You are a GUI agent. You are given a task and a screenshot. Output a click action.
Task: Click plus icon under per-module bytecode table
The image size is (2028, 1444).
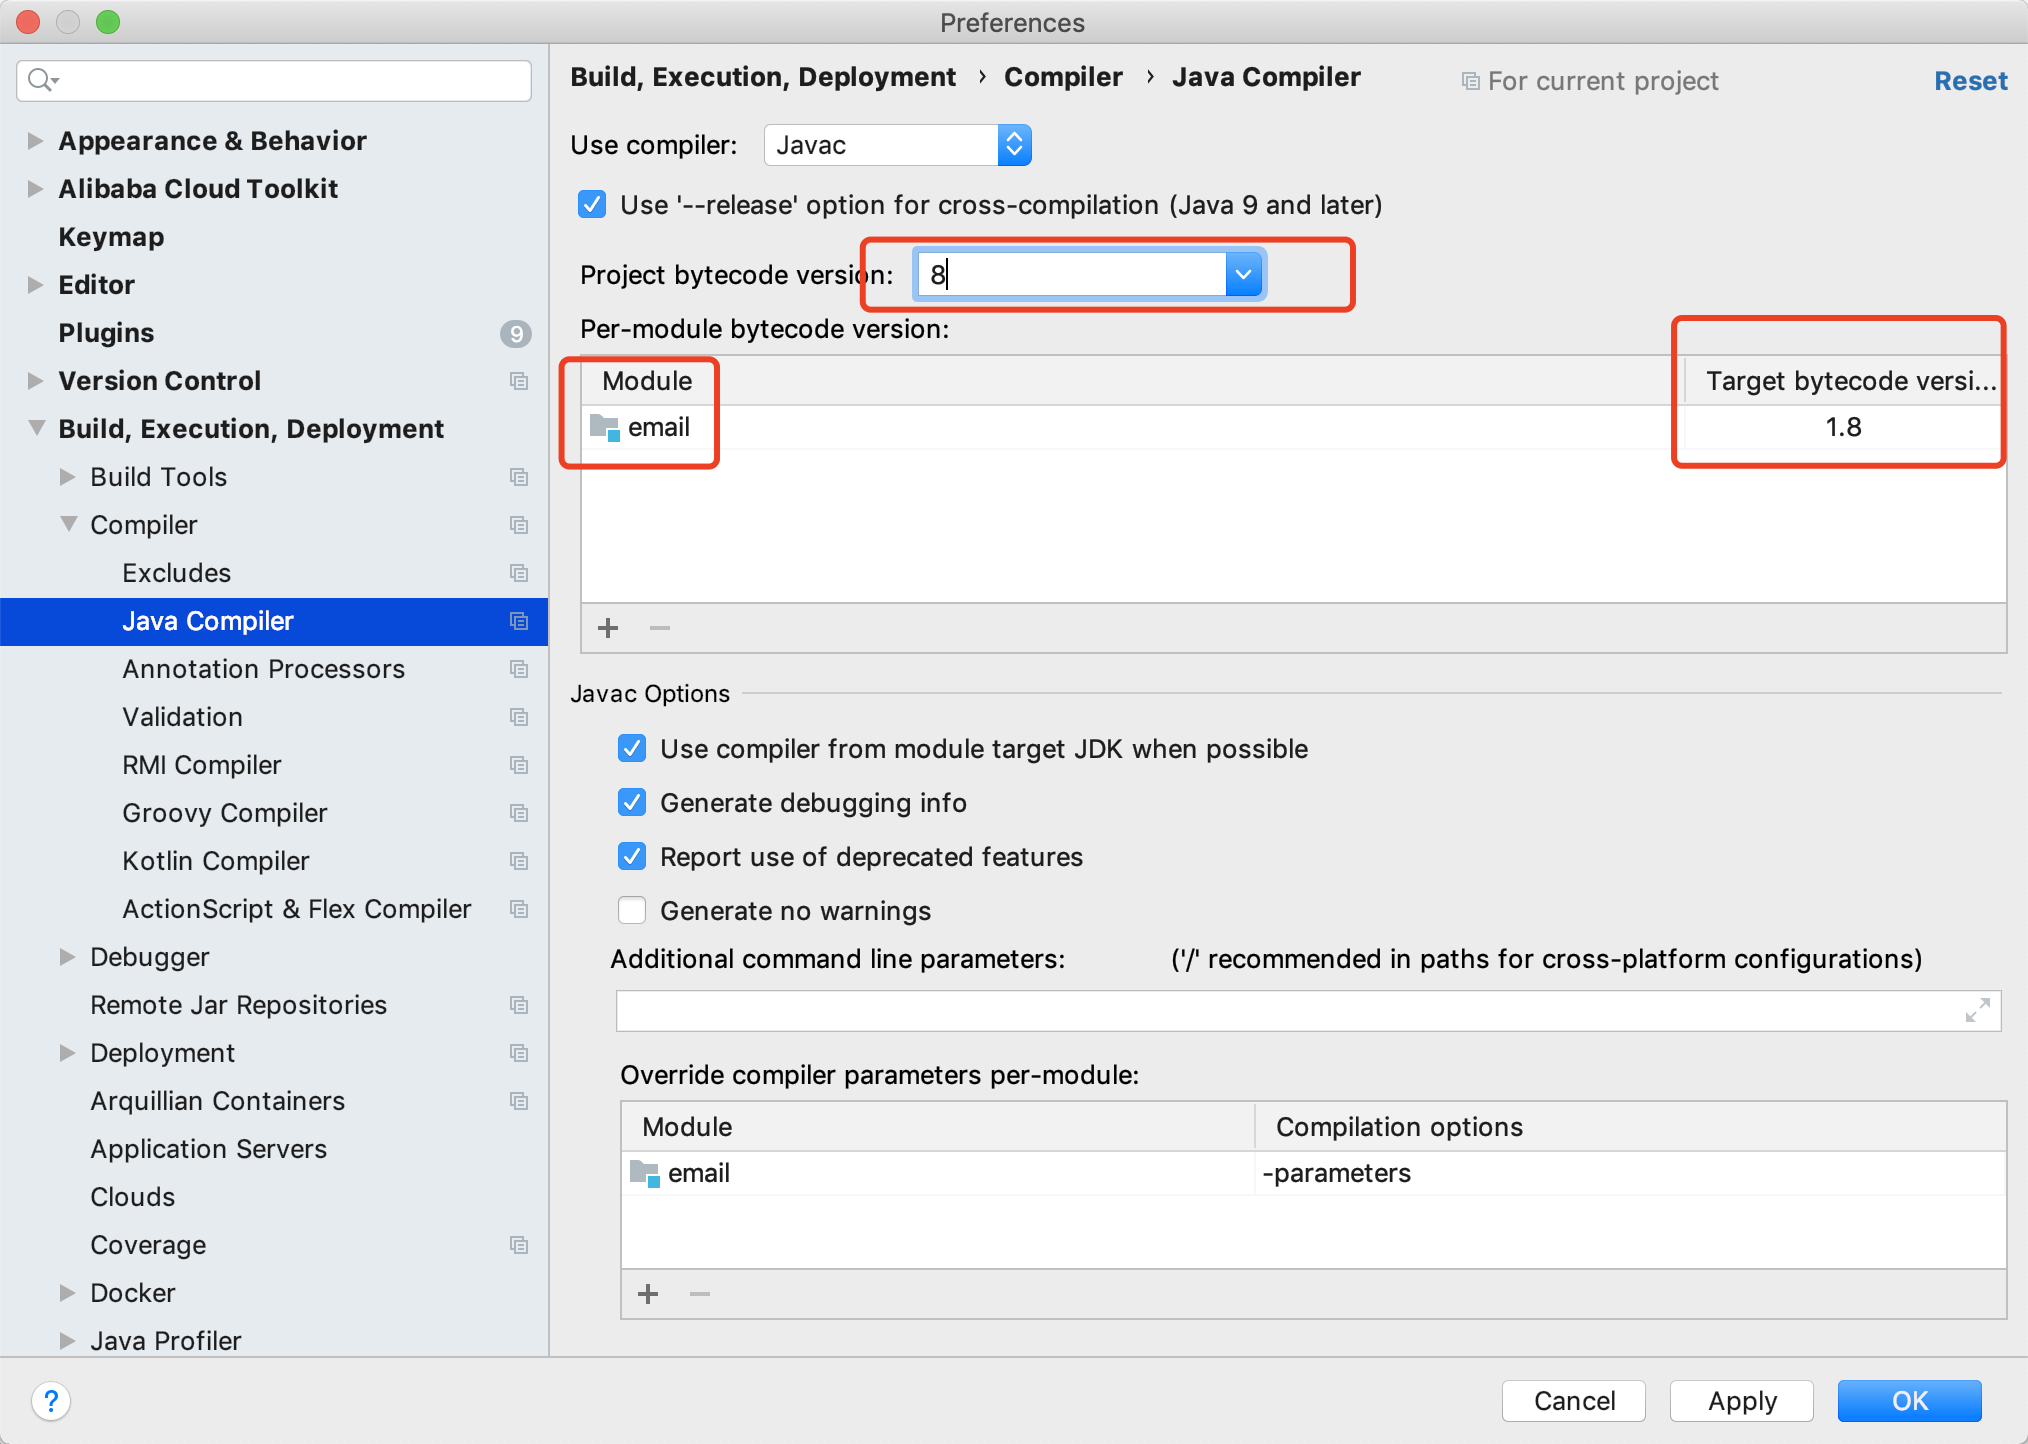(x=608, y=628)
